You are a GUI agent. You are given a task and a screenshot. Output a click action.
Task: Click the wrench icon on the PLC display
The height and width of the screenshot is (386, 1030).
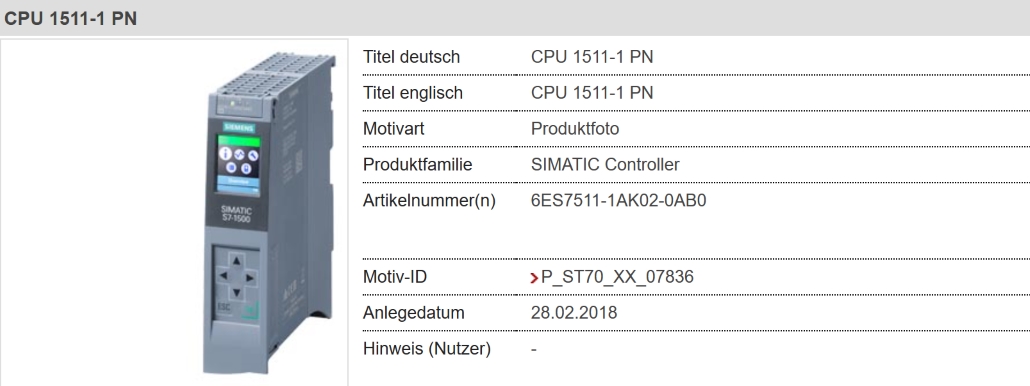253,155
